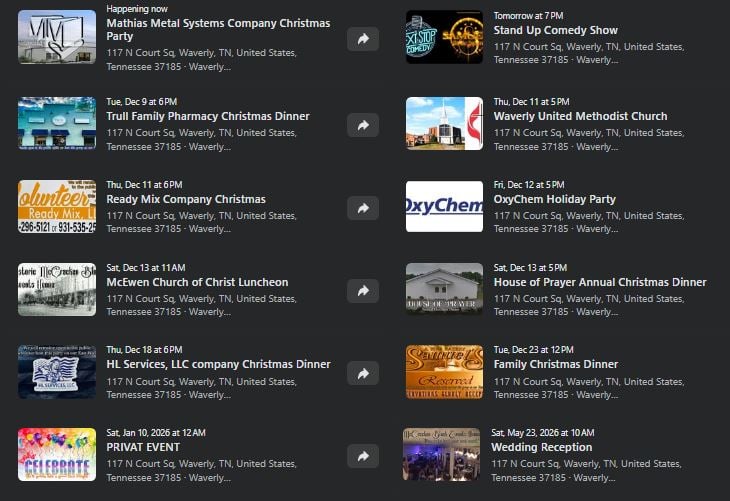The height and width of the screenshot is (501, 730).
Task: Share the McEwen Church of Christ Luncheon
Action: click(x=363, y=291)
